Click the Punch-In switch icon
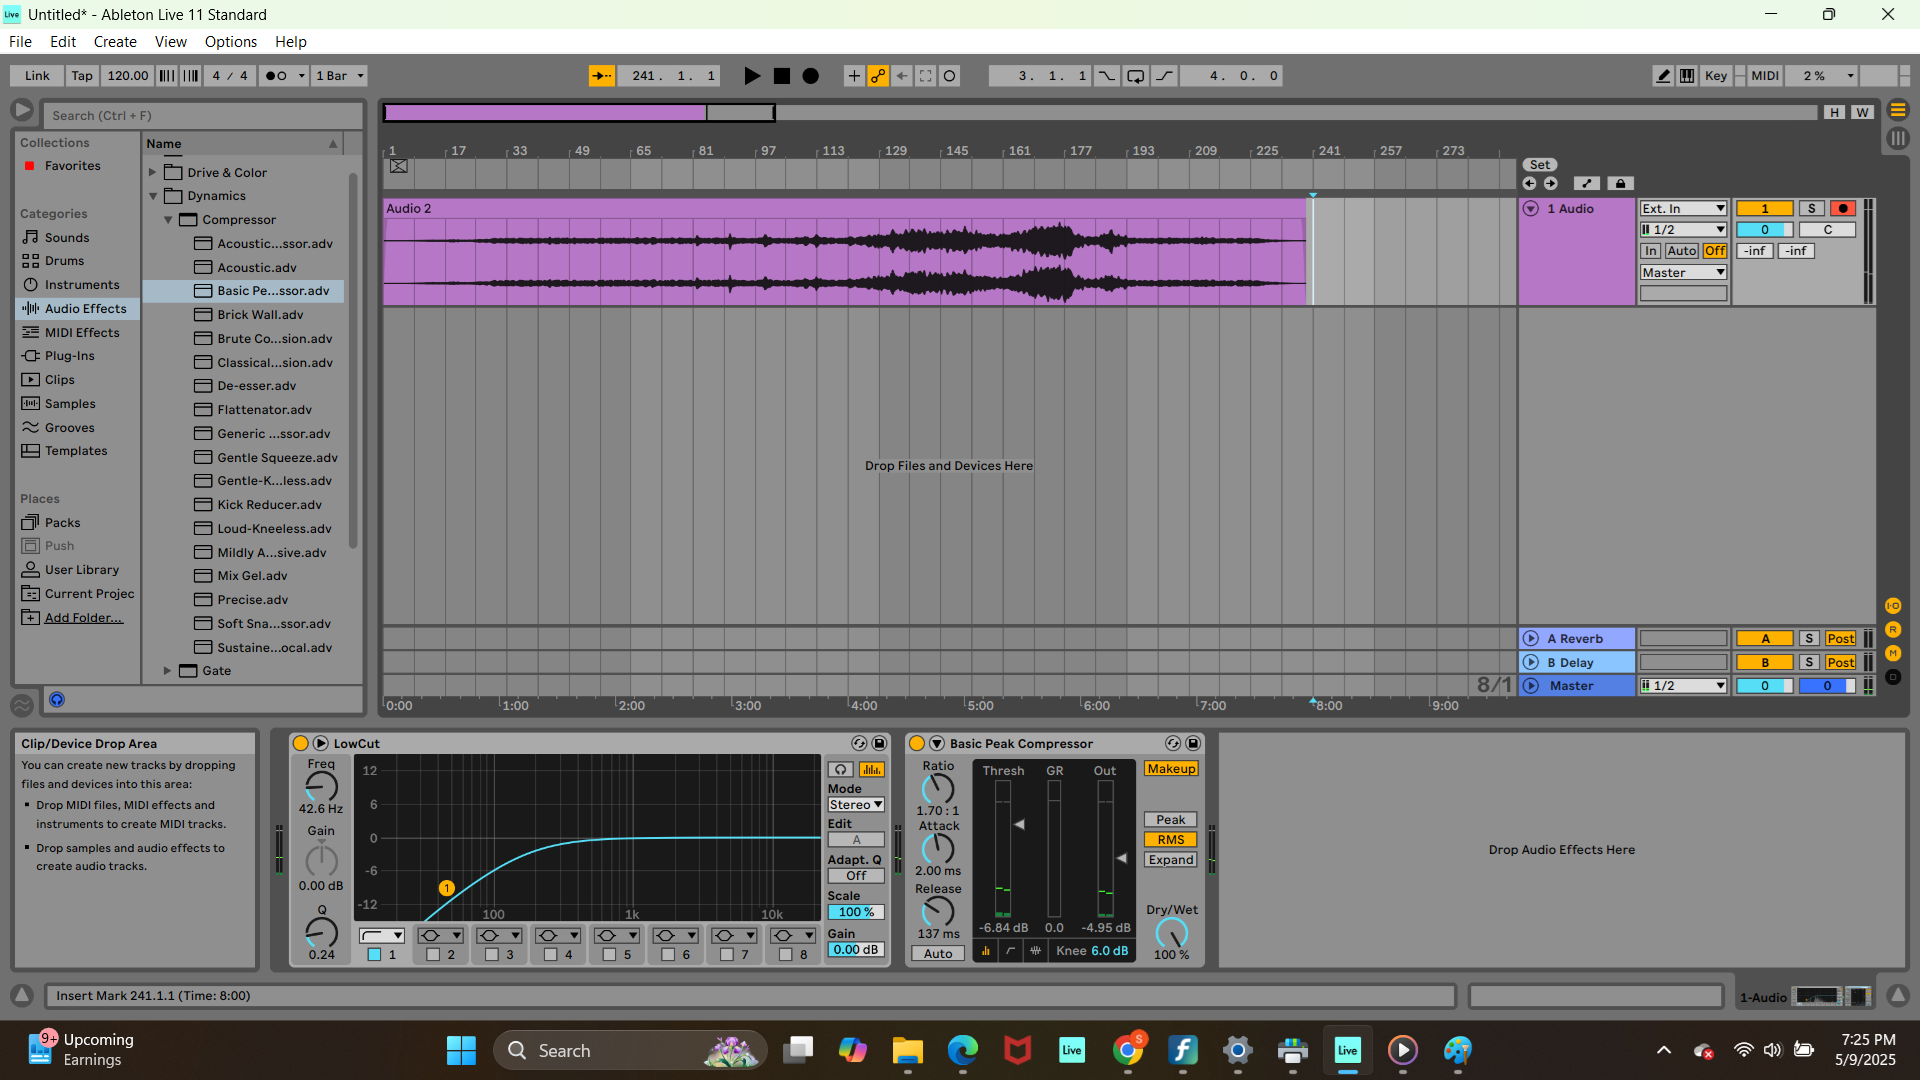 [x=1107, y=76]
